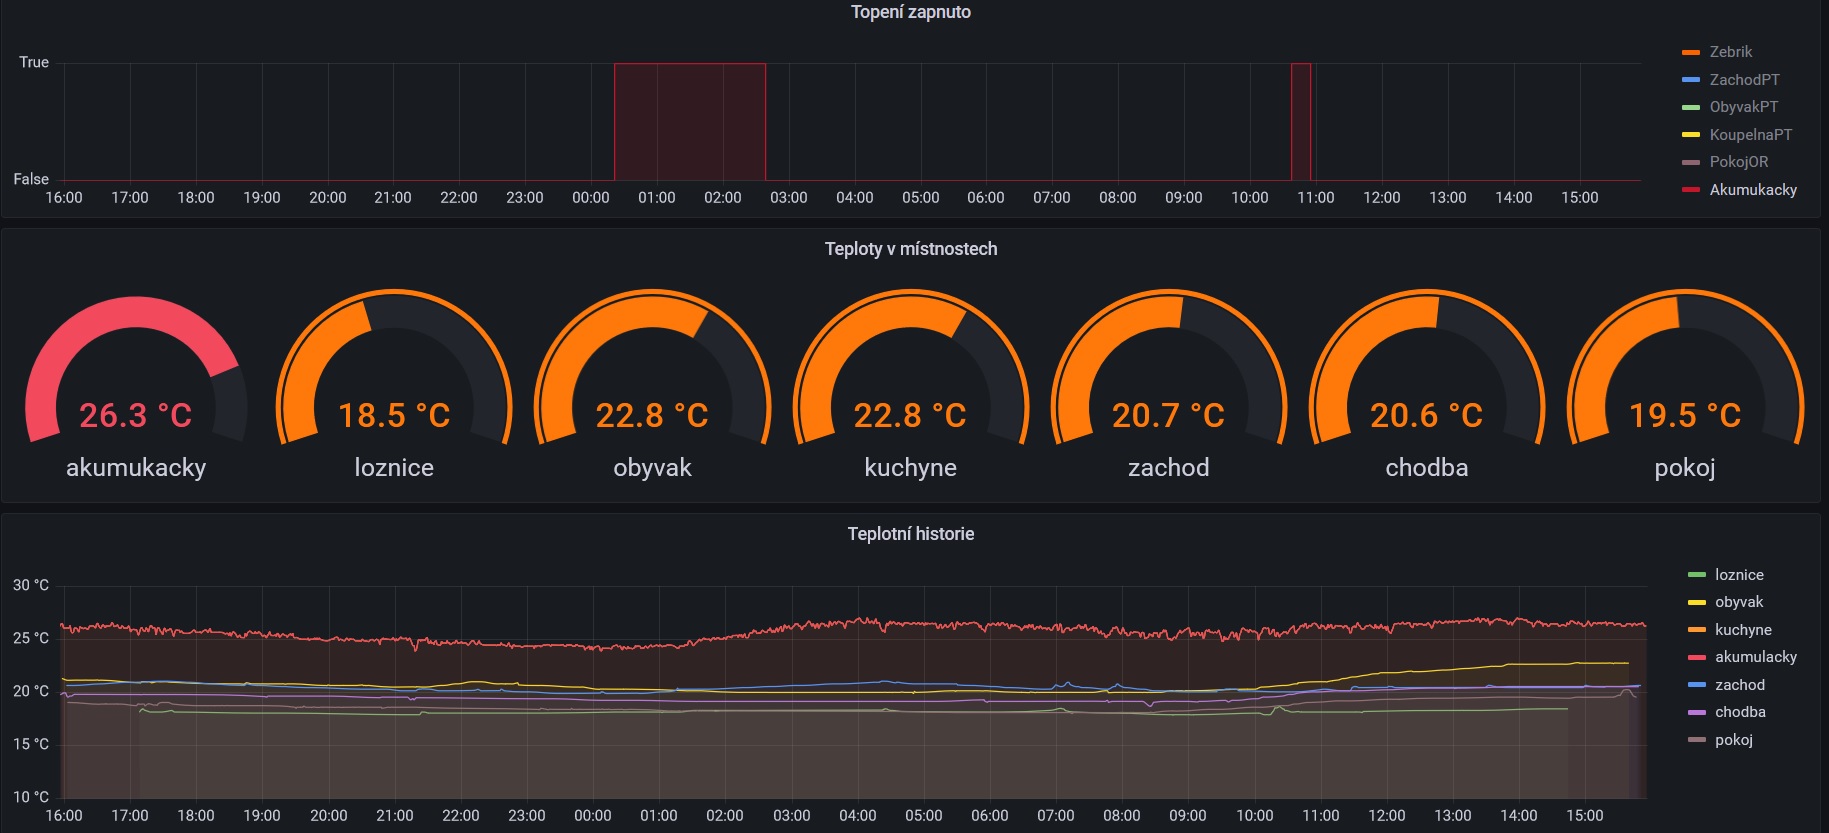Click the 20.6 °C chodba gauge value
1829x833 pixels.
coord(1426,415)
